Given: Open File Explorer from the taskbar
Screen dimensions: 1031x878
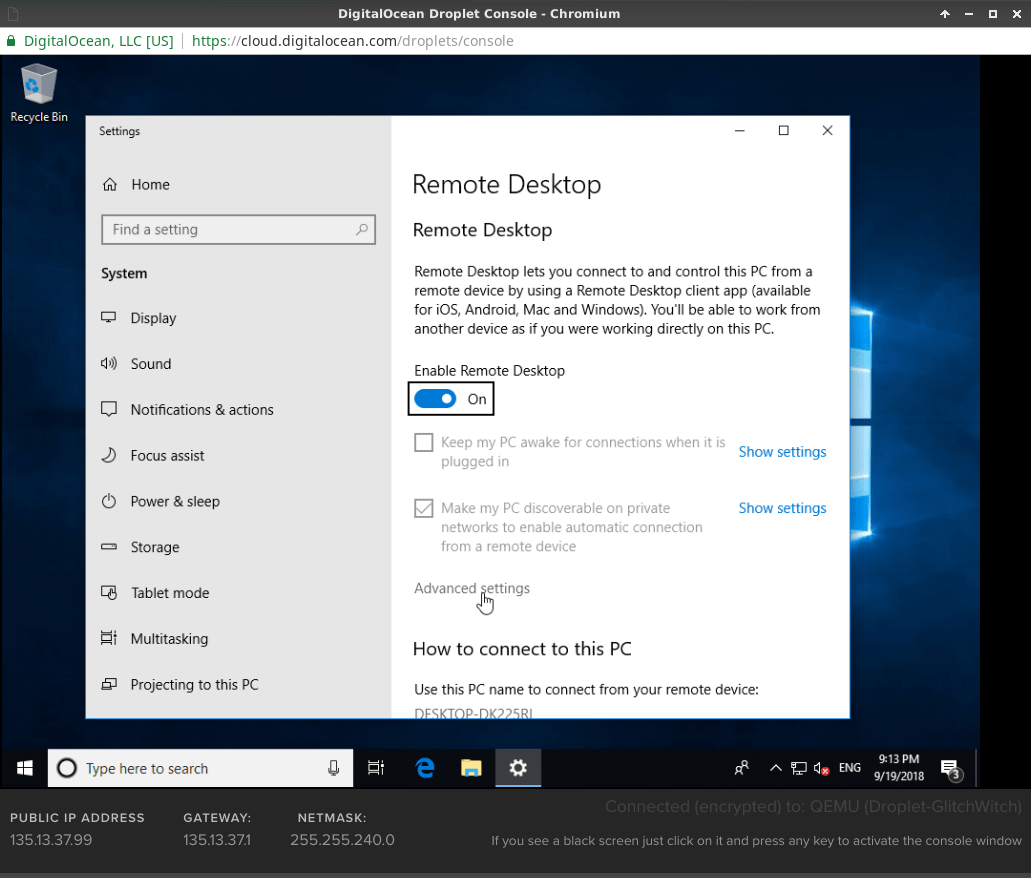Looking at the screenshot, I should [x=471, y=768].
